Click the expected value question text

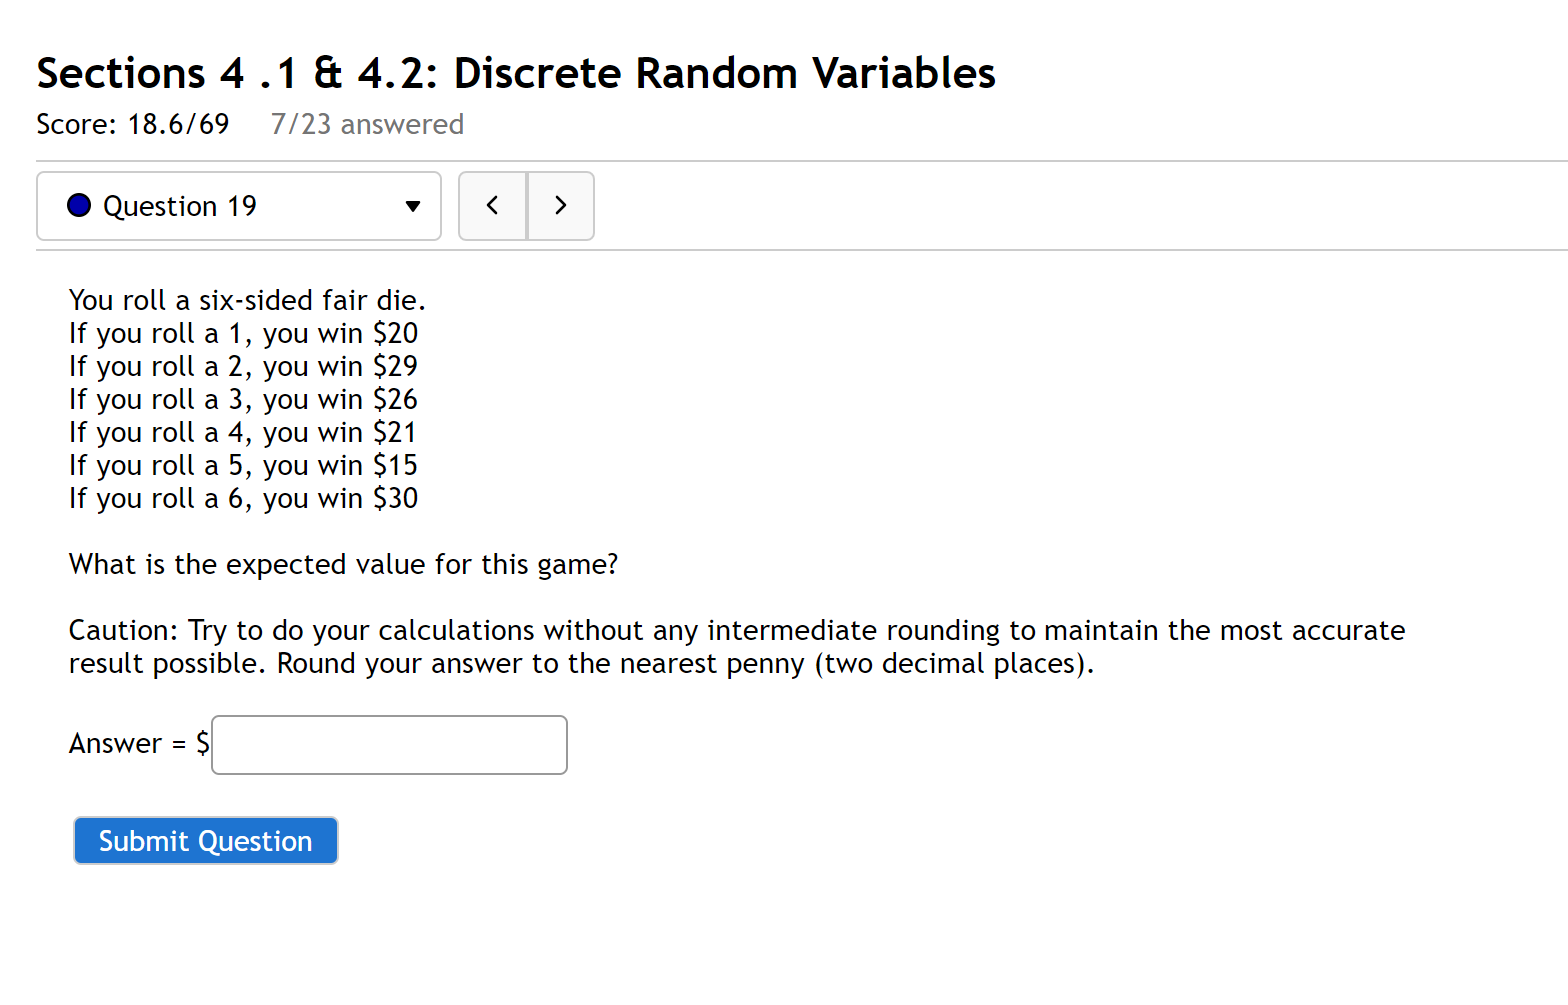coord(343,563)
